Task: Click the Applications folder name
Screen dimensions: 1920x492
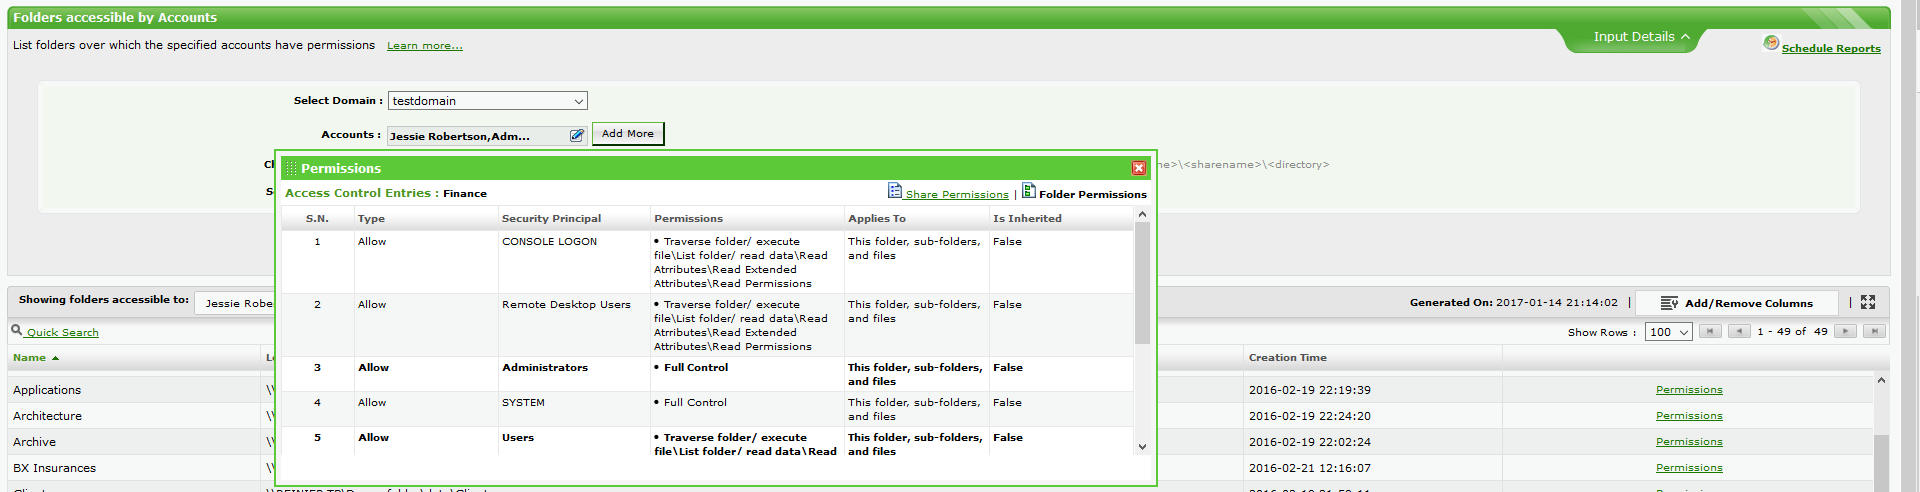Action: pos(47,390)
